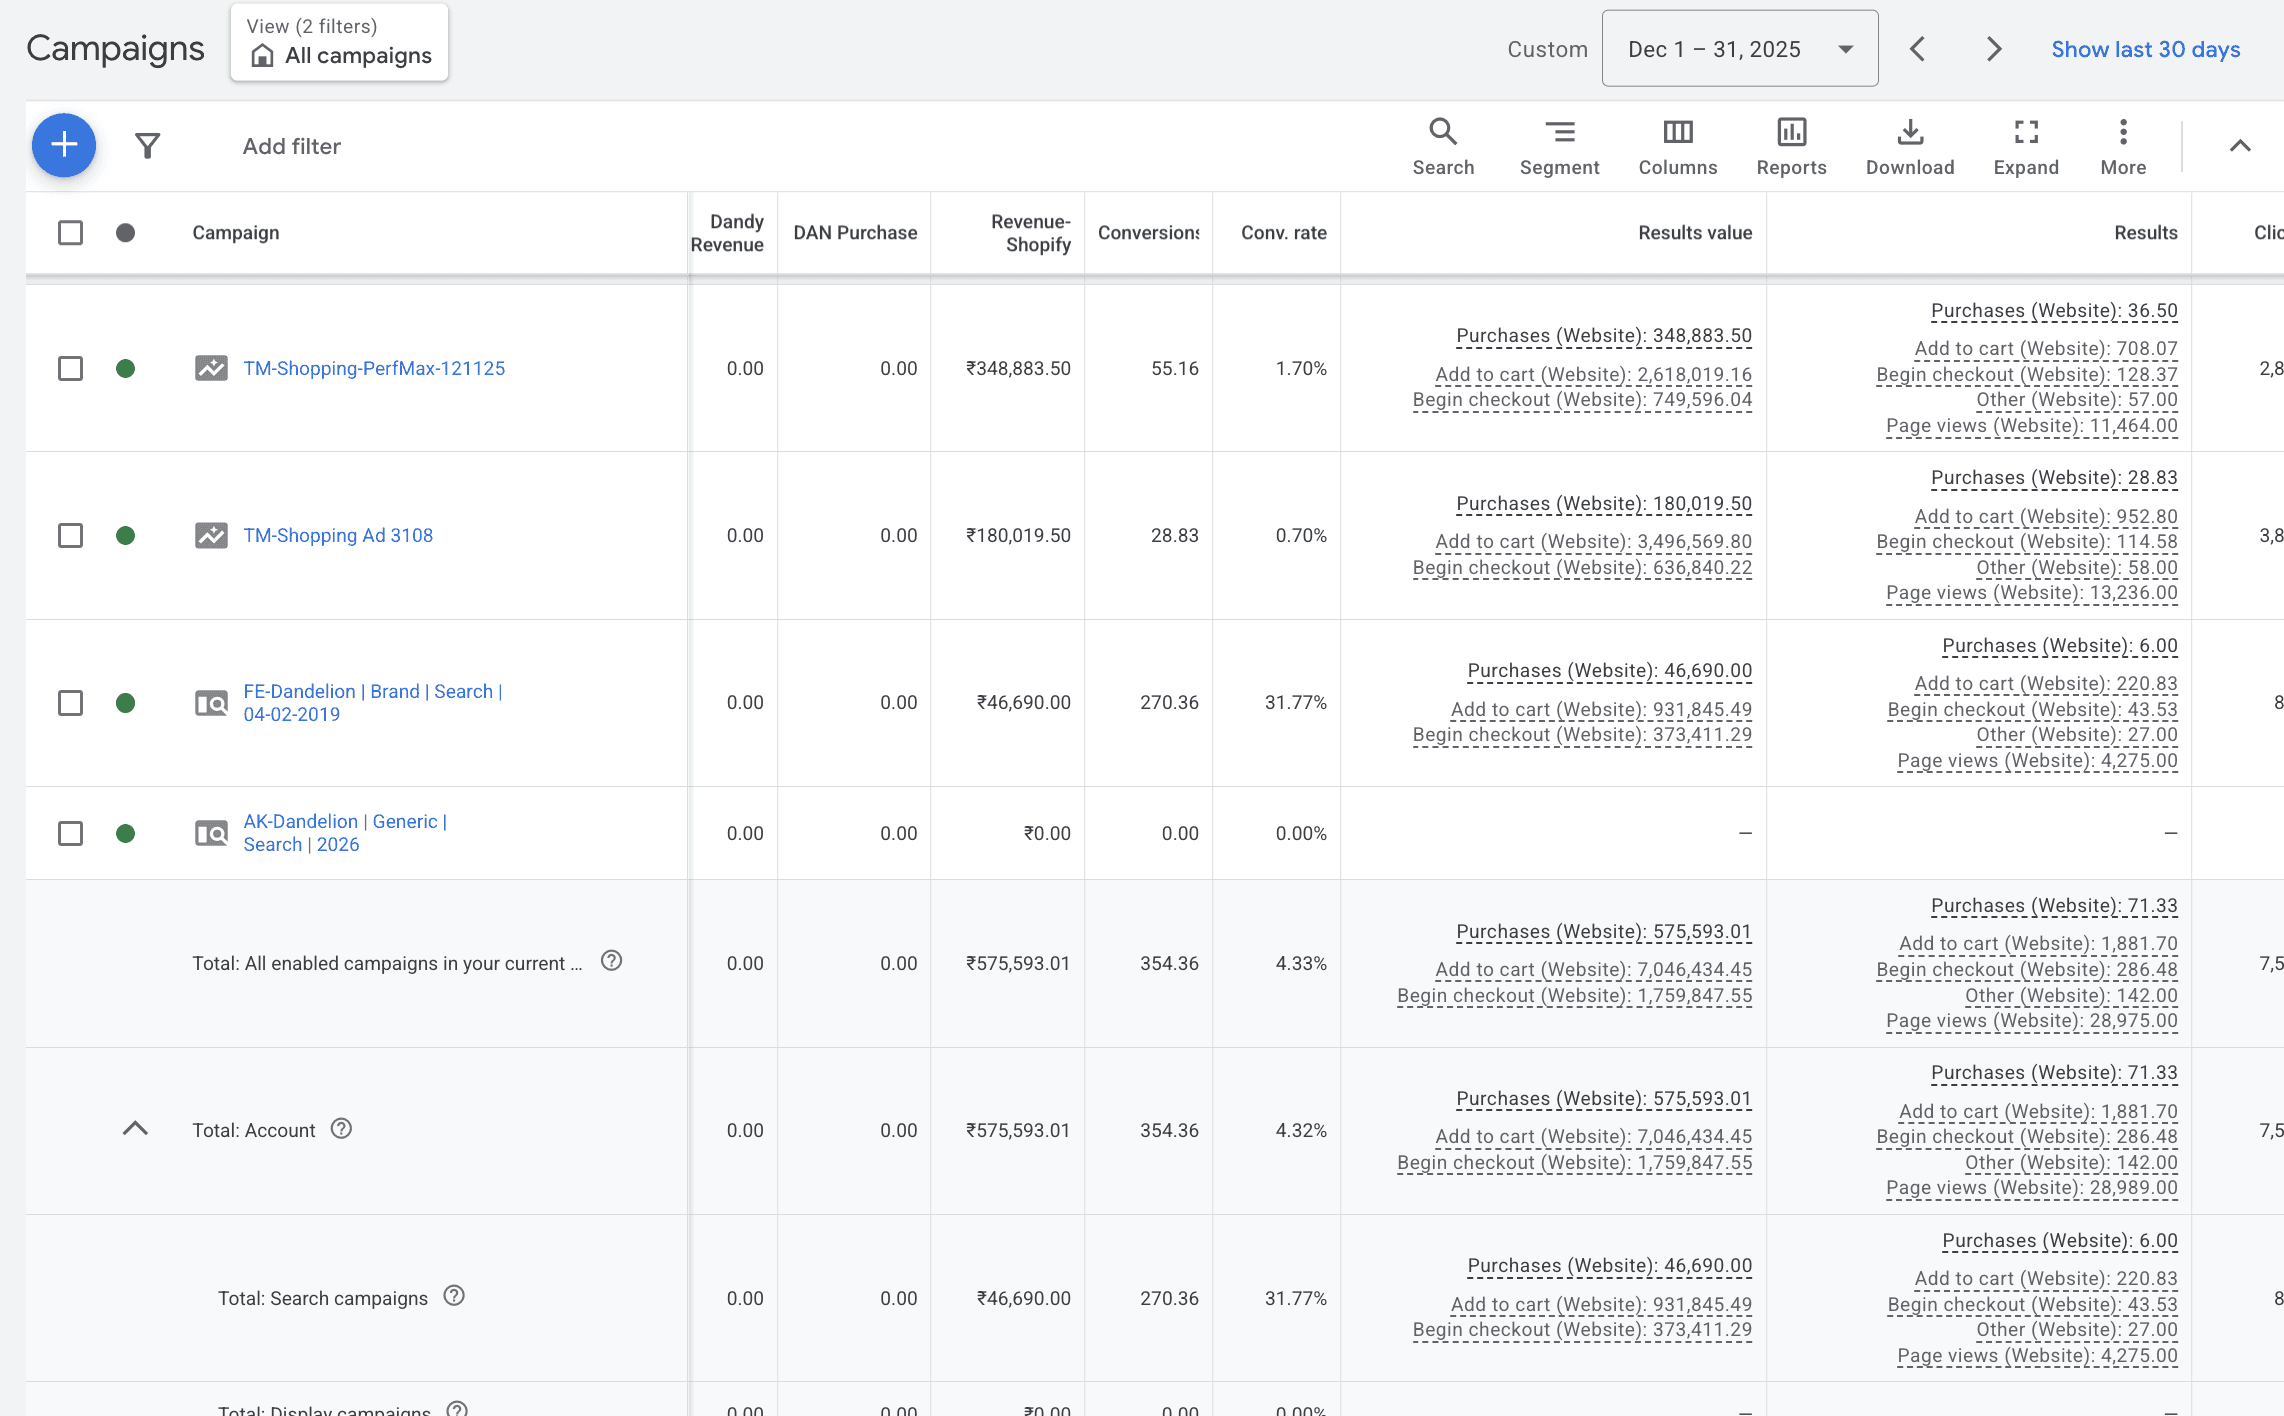
Task: Click search campaign icon for AK-Dandelion Generic
Action: [211, 833]
